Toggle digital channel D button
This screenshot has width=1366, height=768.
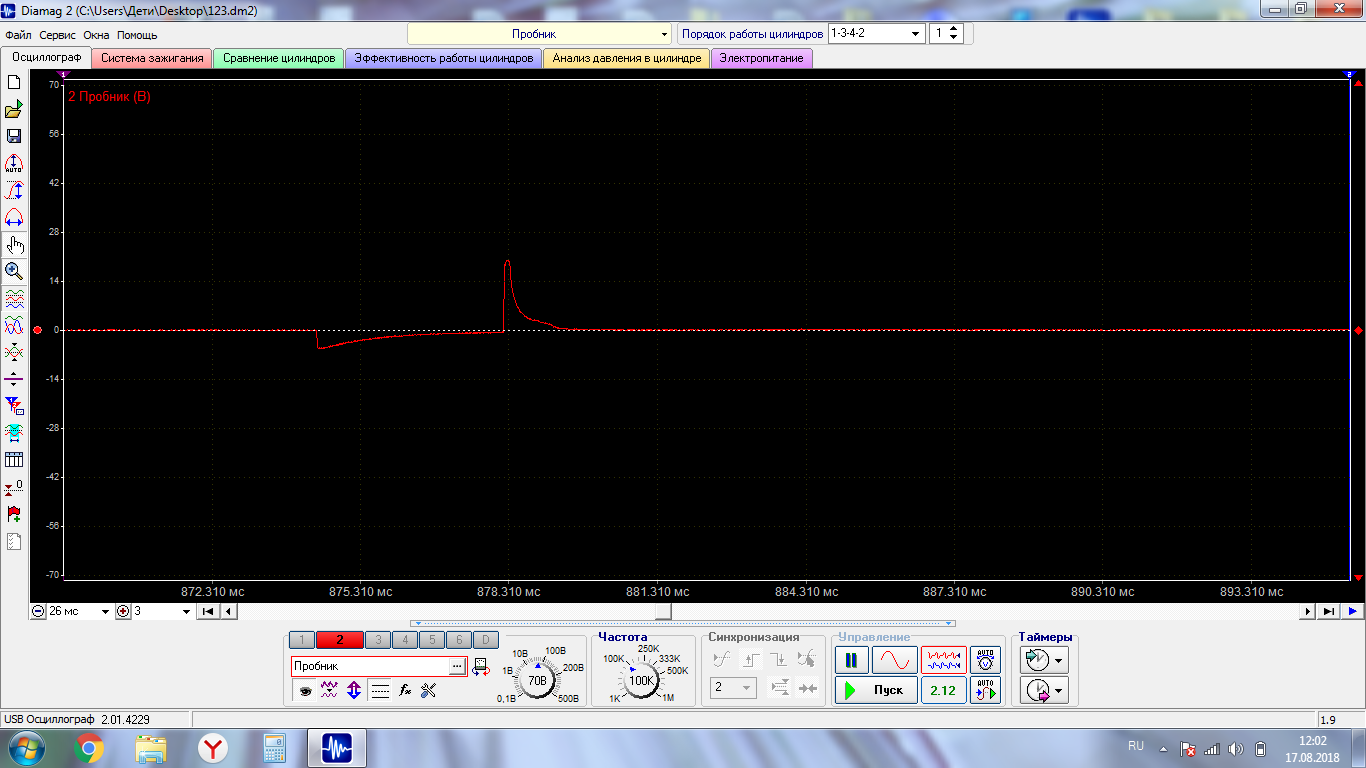[x=485, y=640]
